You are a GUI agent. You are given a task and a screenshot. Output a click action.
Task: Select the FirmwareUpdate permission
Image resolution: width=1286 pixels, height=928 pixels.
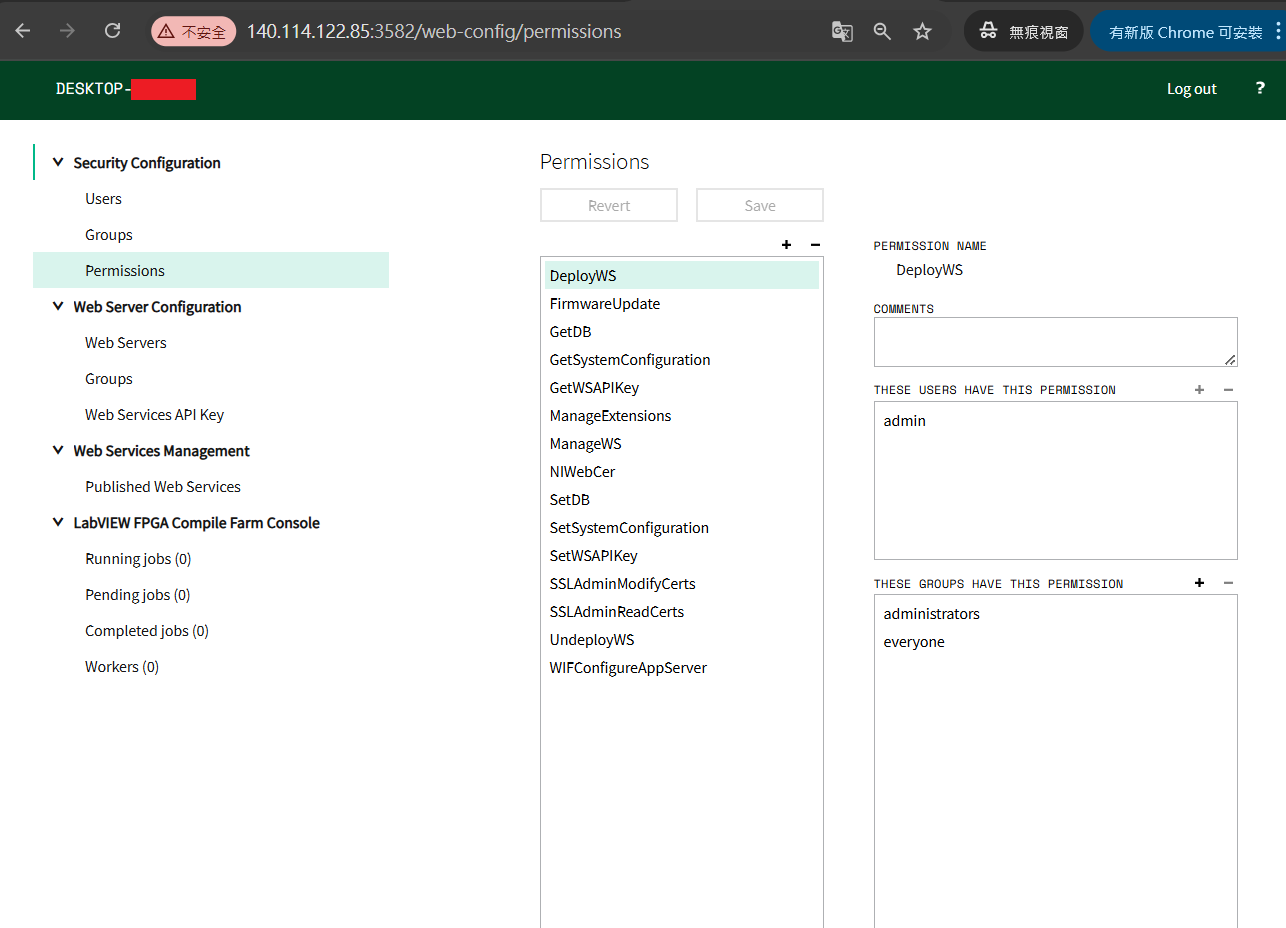[682, 304]
